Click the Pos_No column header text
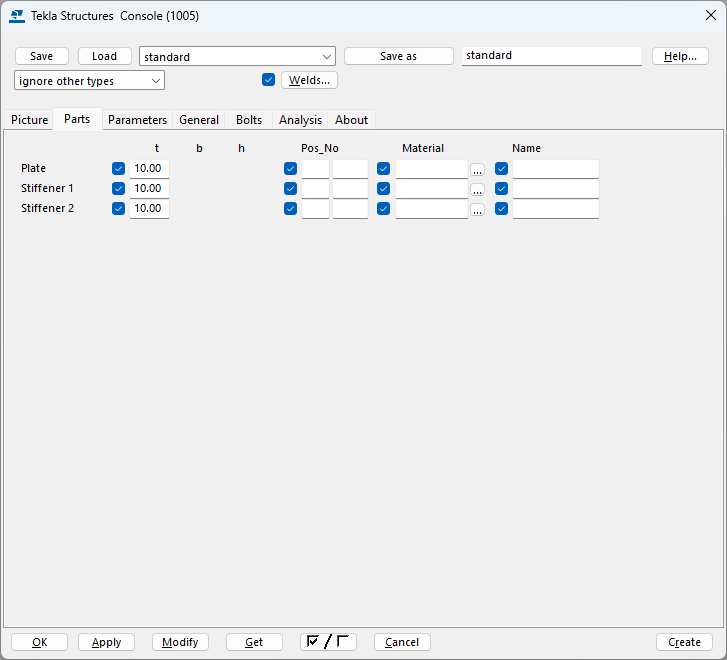 320,148
